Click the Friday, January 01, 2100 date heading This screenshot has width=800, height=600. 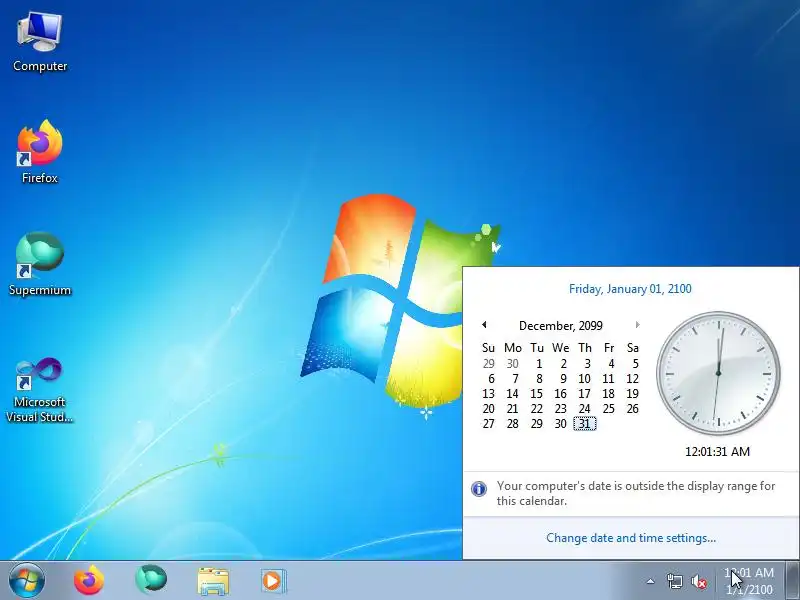click(x=630, y=289)
